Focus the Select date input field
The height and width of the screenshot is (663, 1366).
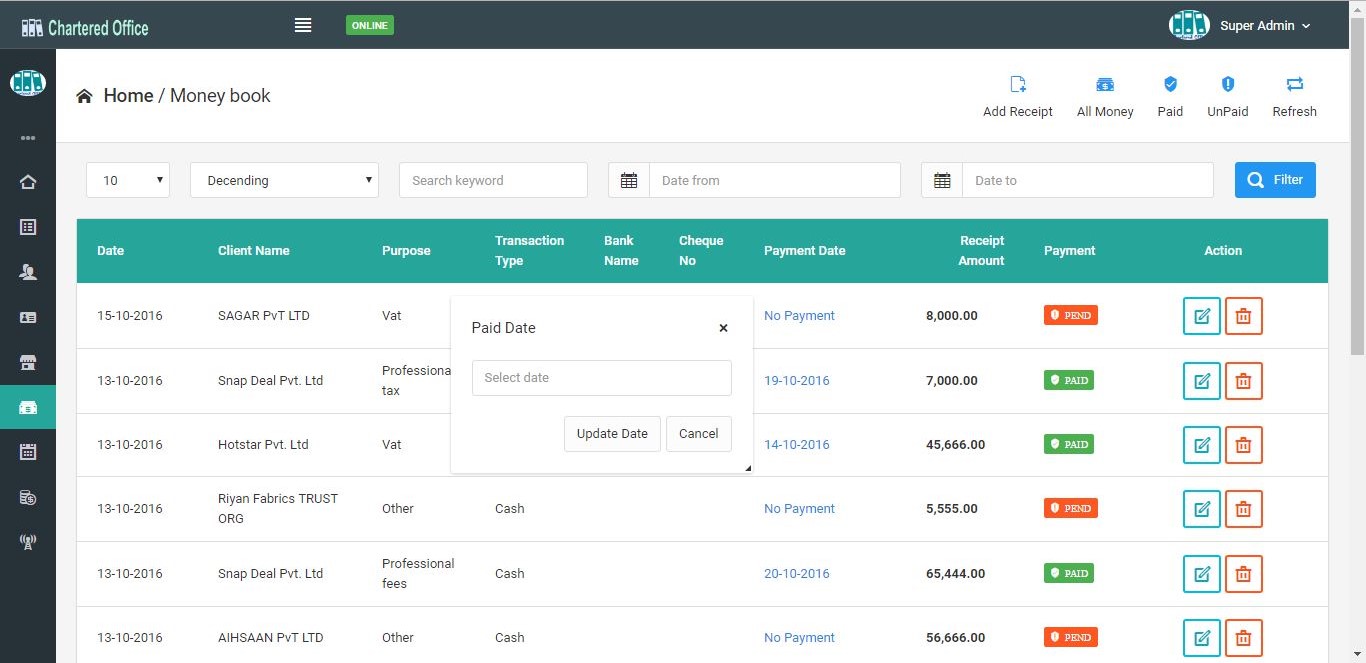pyautogui.click(x=602, y=378)
